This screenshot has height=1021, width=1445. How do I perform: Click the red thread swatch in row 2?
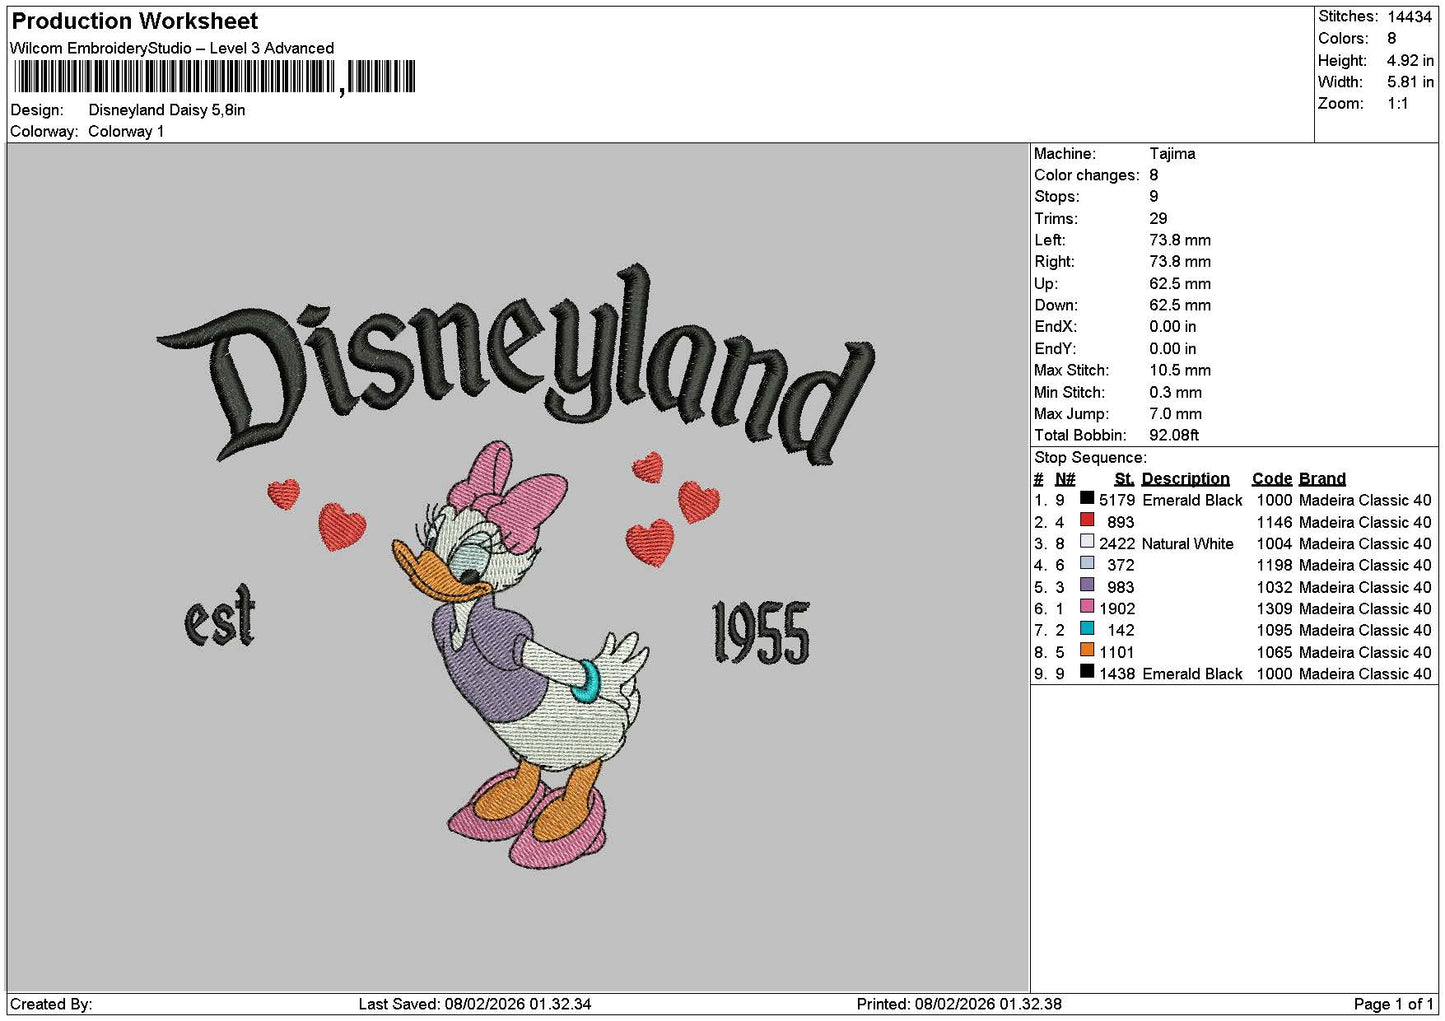point(1087,520)
